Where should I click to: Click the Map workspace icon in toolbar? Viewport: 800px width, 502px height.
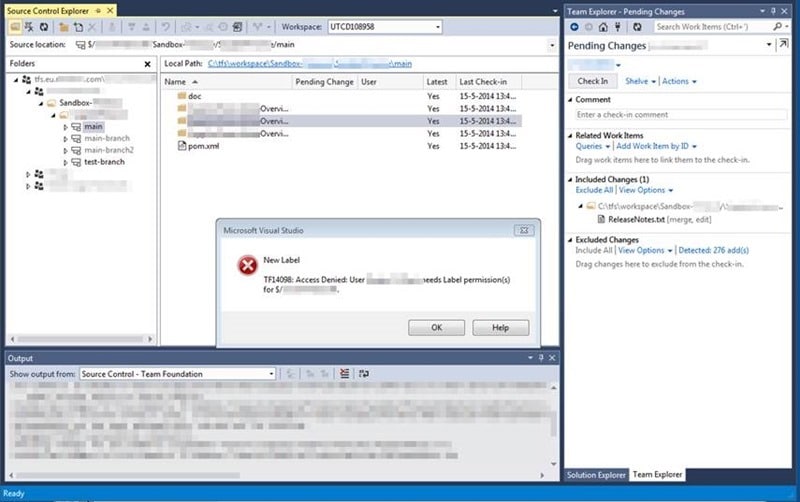[29, 27]
